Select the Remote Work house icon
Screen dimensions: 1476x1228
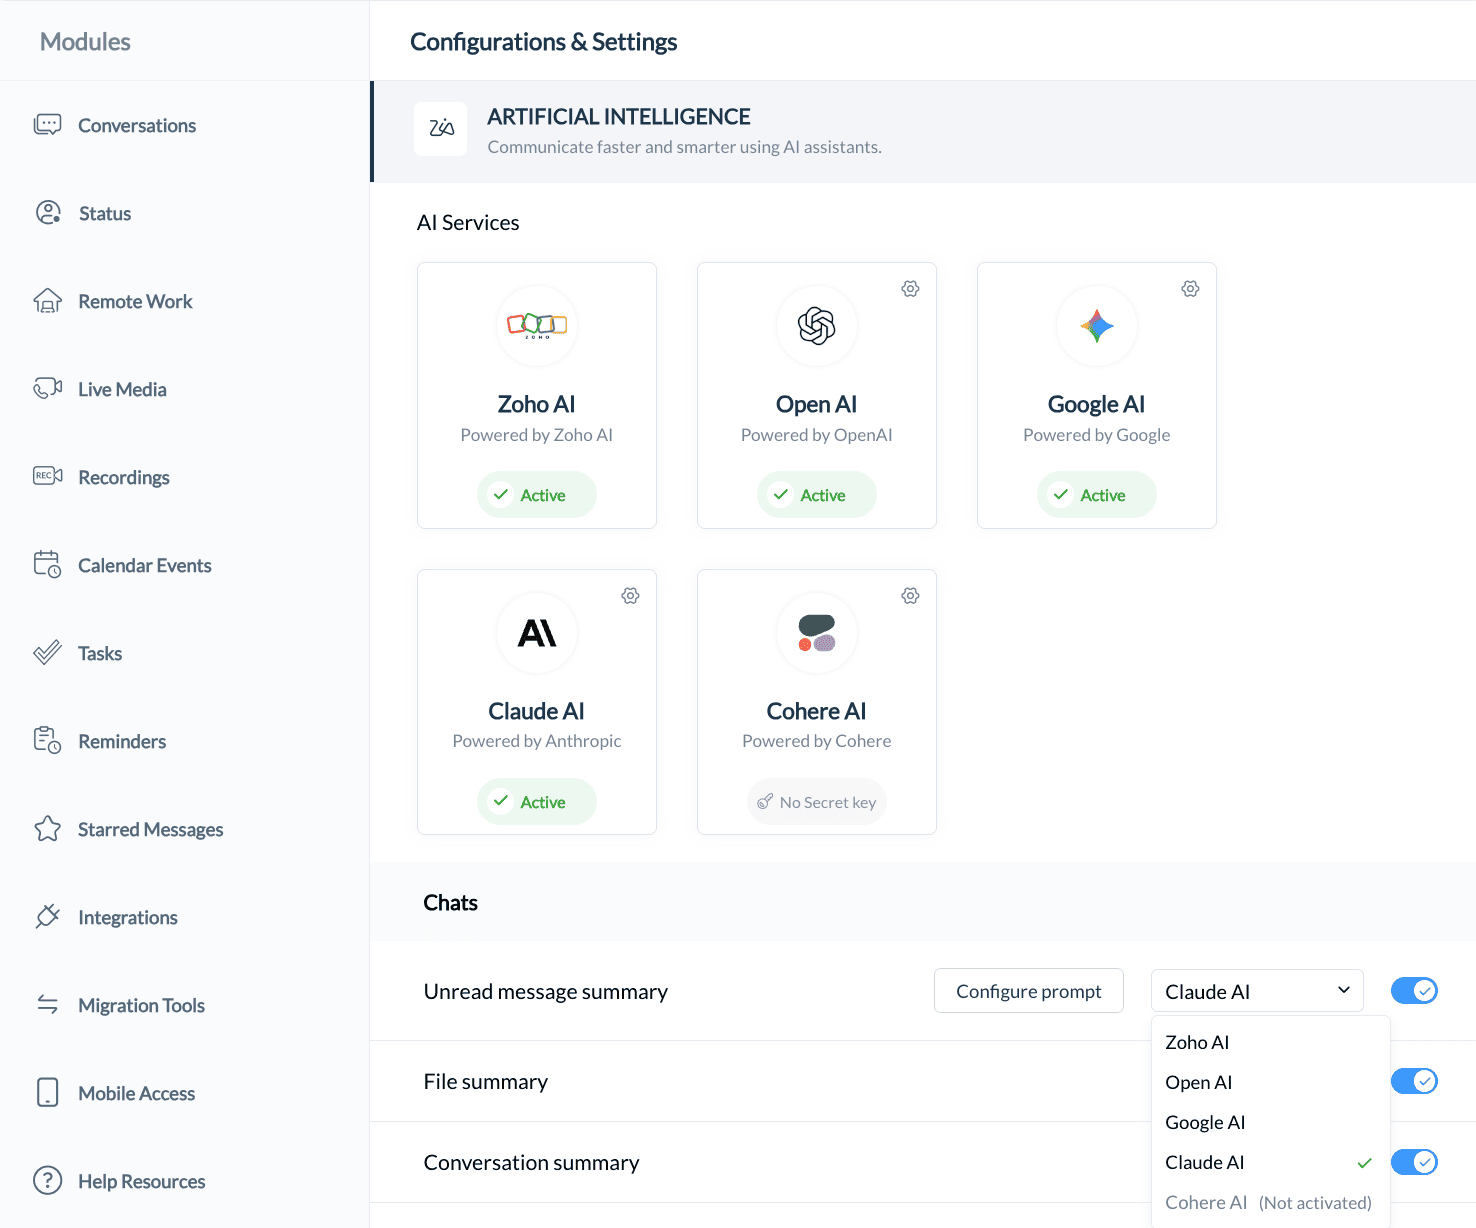point(48,301)
